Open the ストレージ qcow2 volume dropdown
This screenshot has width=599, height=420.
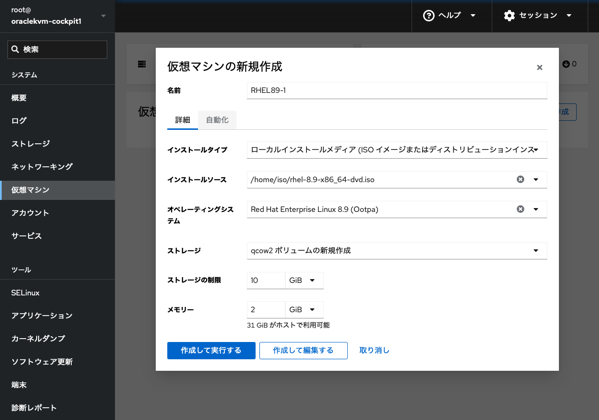pyautogui.click(x=397, y=251)
